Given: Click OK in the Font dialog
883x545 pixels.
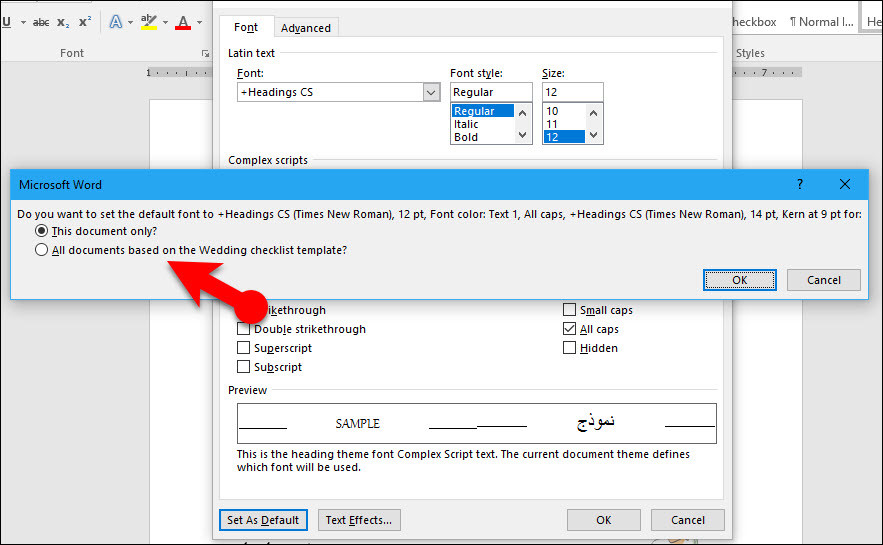Looking at the screenshot, I should [x=604, y=520].
